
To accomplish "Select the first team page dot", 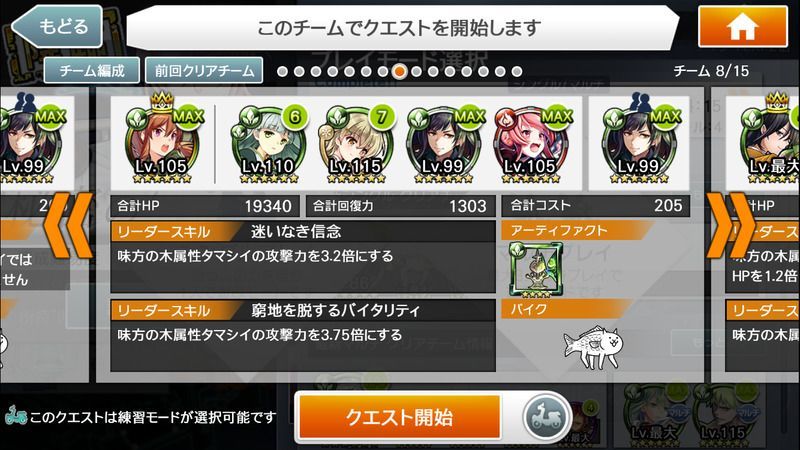I will pyautogui.click(x=282, y=71).
